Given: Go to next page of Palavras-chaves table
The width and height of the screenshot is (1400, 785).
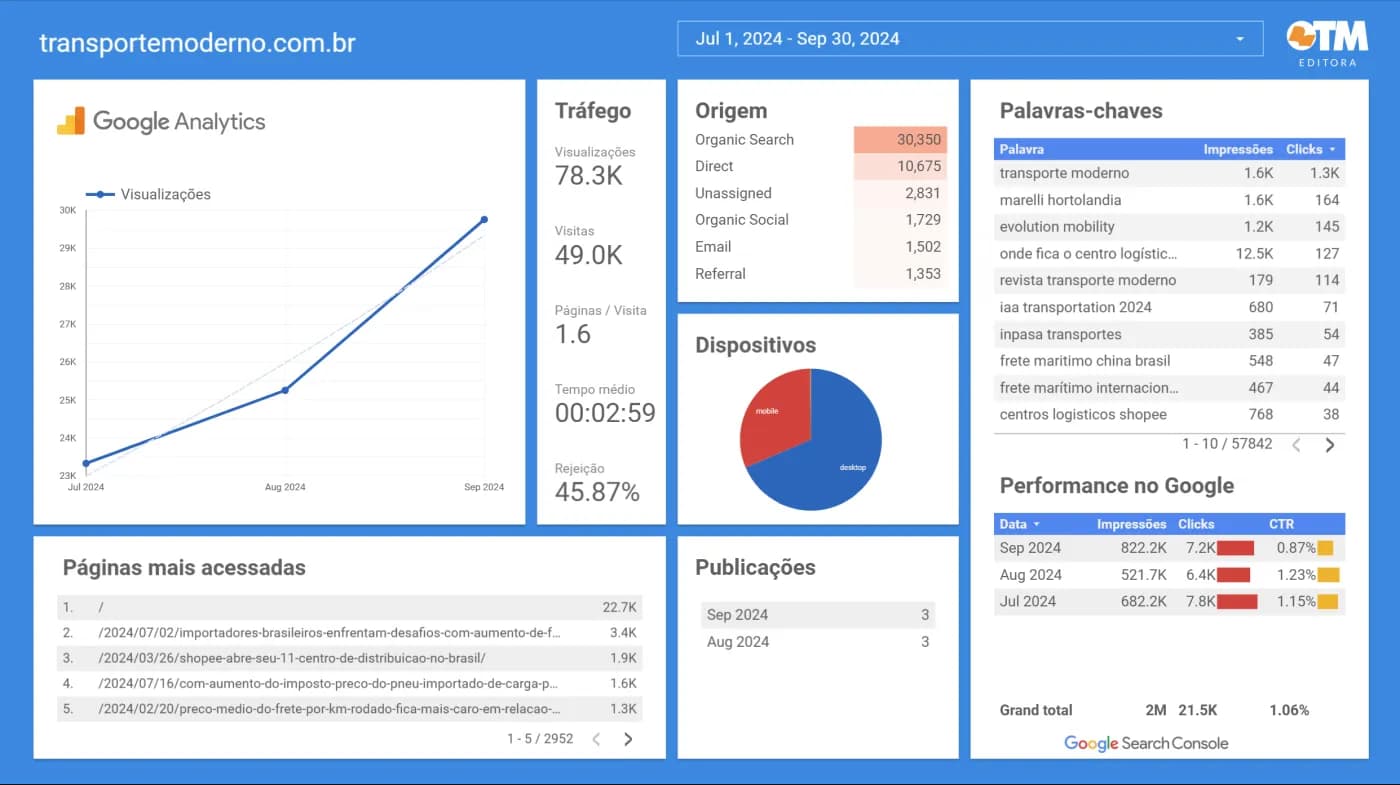Looking at the screenshot, I should click(x=1329, y=445).
